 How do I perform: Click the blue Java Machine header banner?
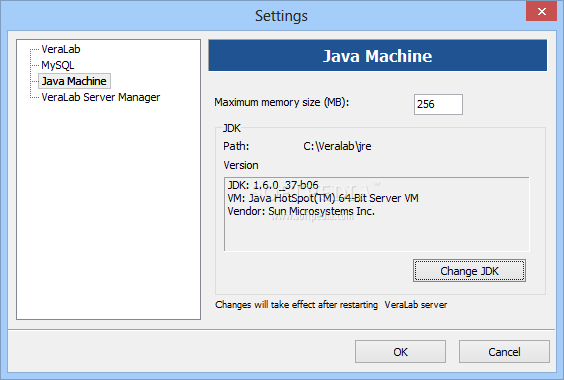(377, 55)
